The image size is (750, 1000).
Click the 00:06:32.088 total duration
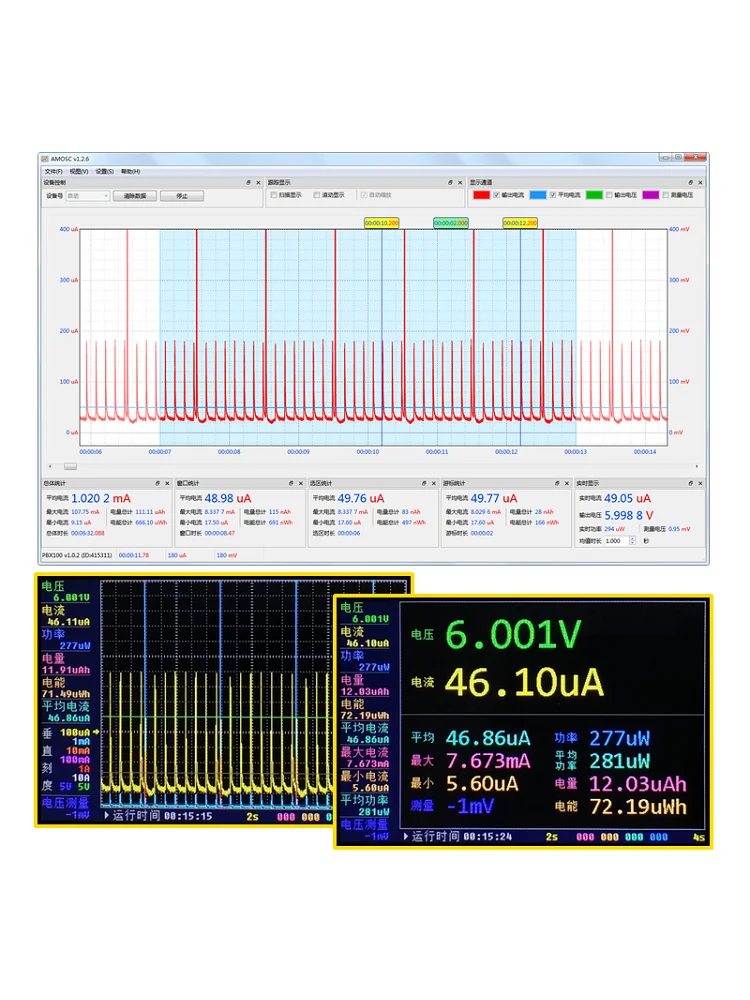coord(88,533)
